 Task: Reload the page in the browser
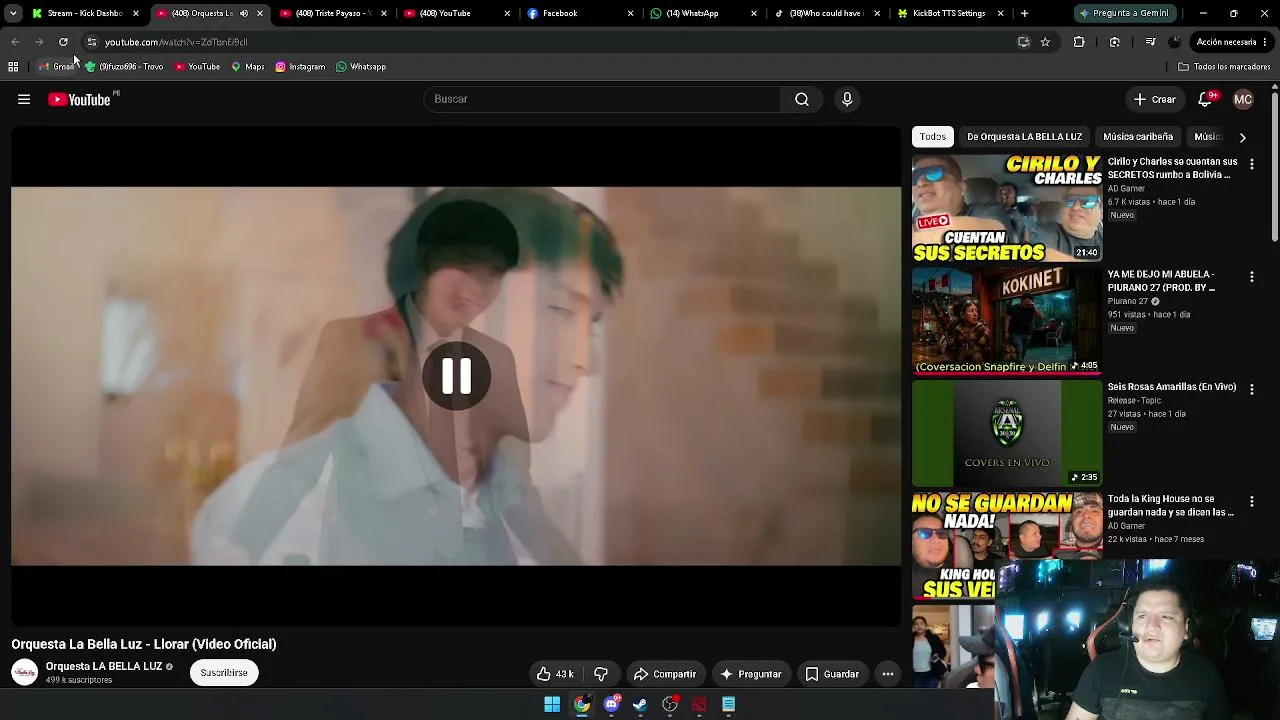click(x=63, y=42)
